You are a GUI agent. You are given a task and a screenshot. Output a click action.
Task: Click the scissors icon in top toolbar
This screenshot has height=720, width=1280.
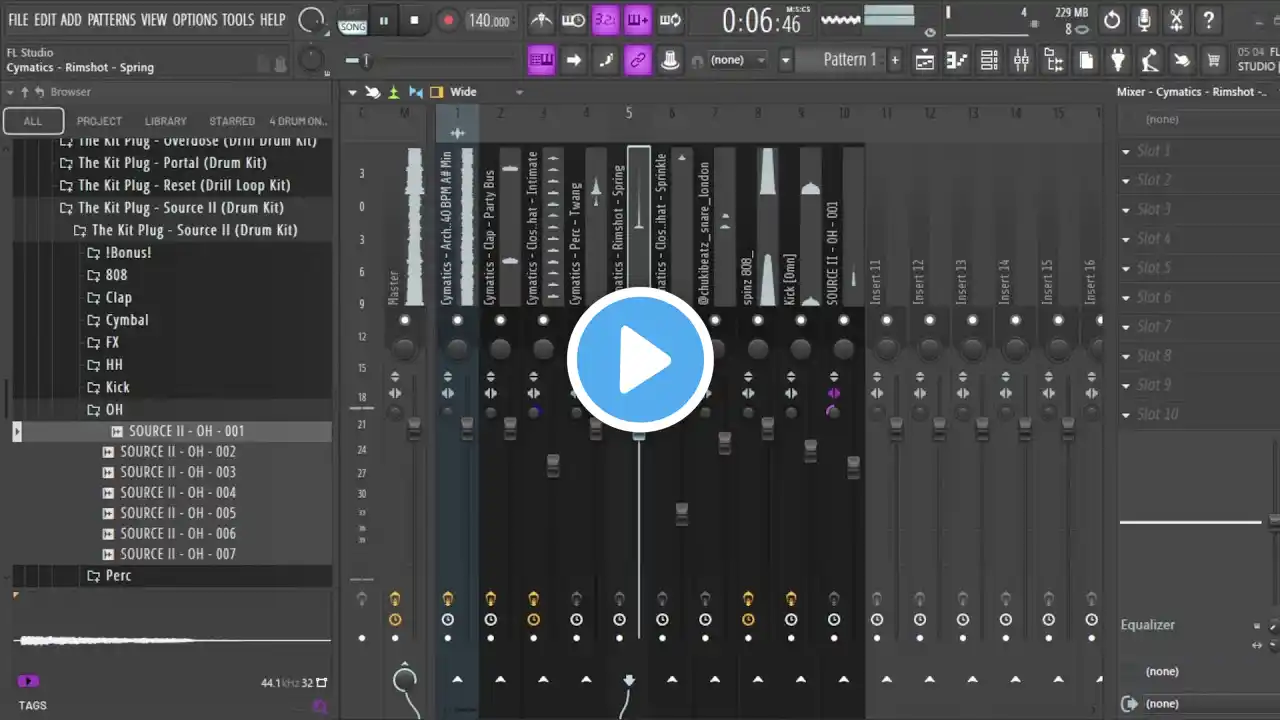(1177, 20)
